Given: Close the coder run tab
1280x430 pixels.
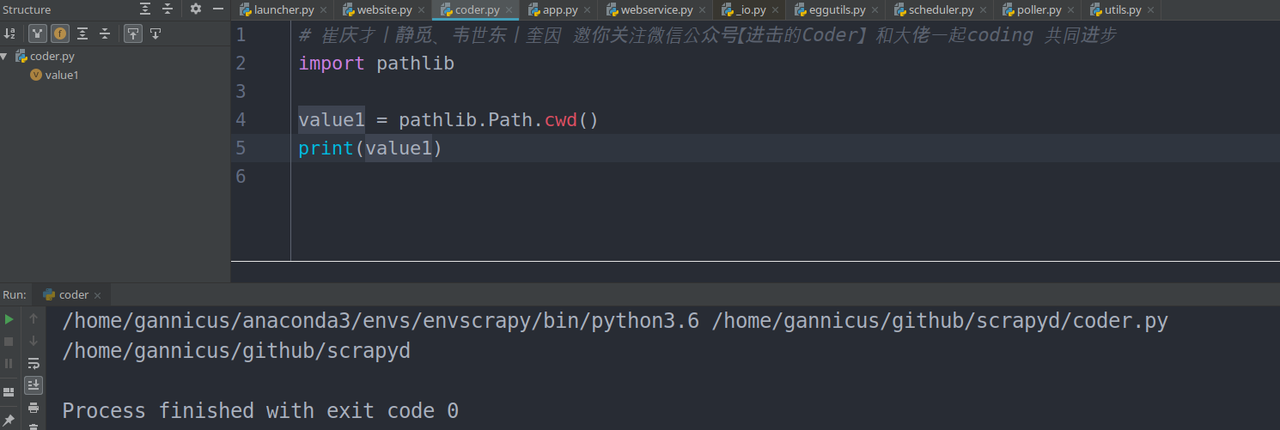Looking at the screenshot, I should pyautogui.click(x=99, y=295).
